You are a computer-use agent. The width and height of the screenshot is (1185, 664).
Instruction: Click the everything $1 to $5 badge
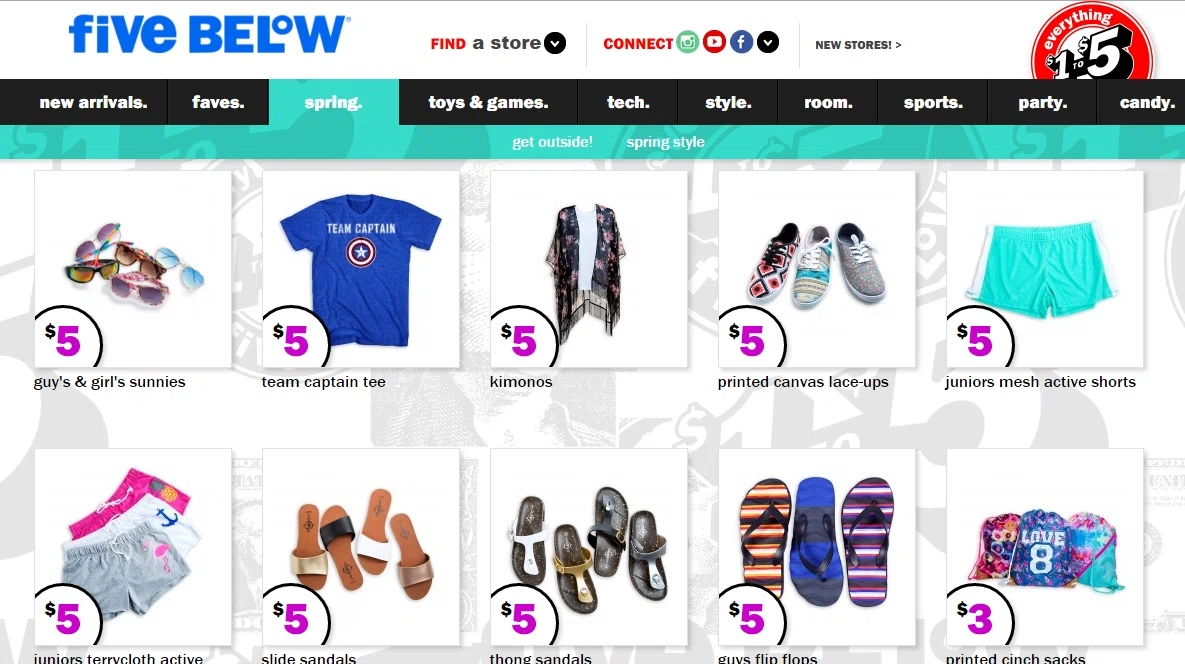1092,44
